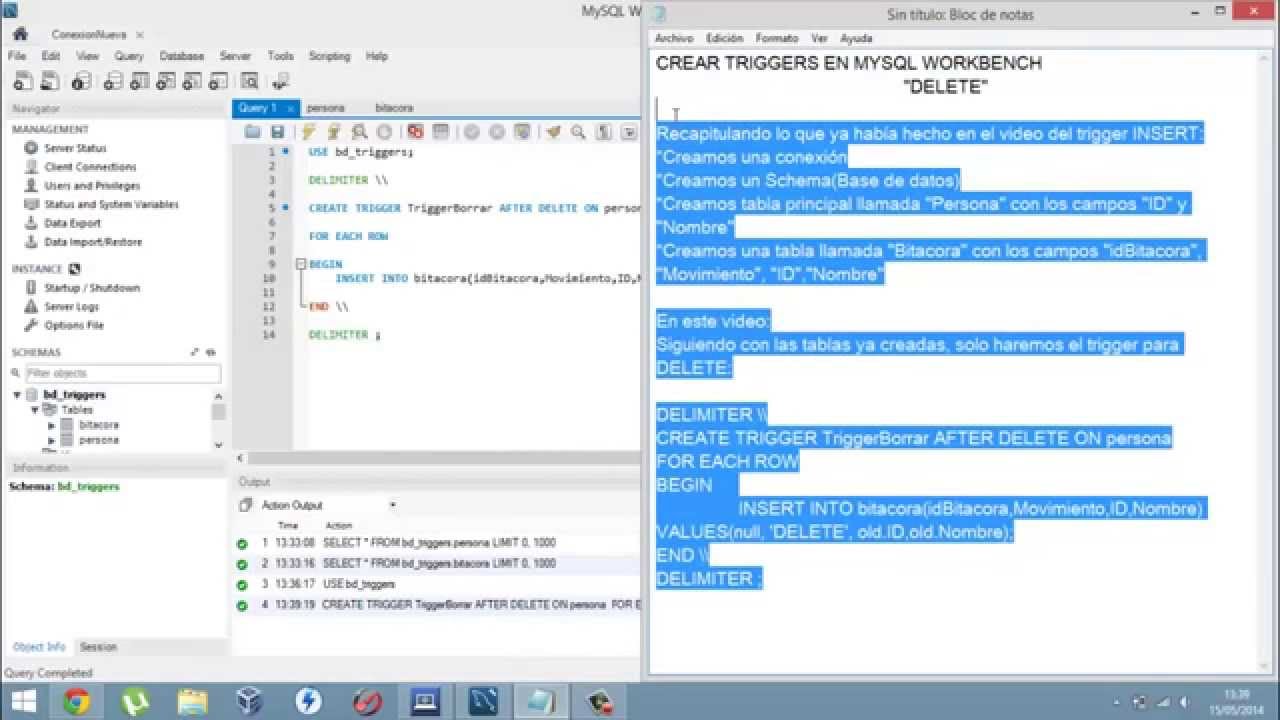1280x720 pixels.
Task: Click the Windows Start button
Action: click(23, 700)
